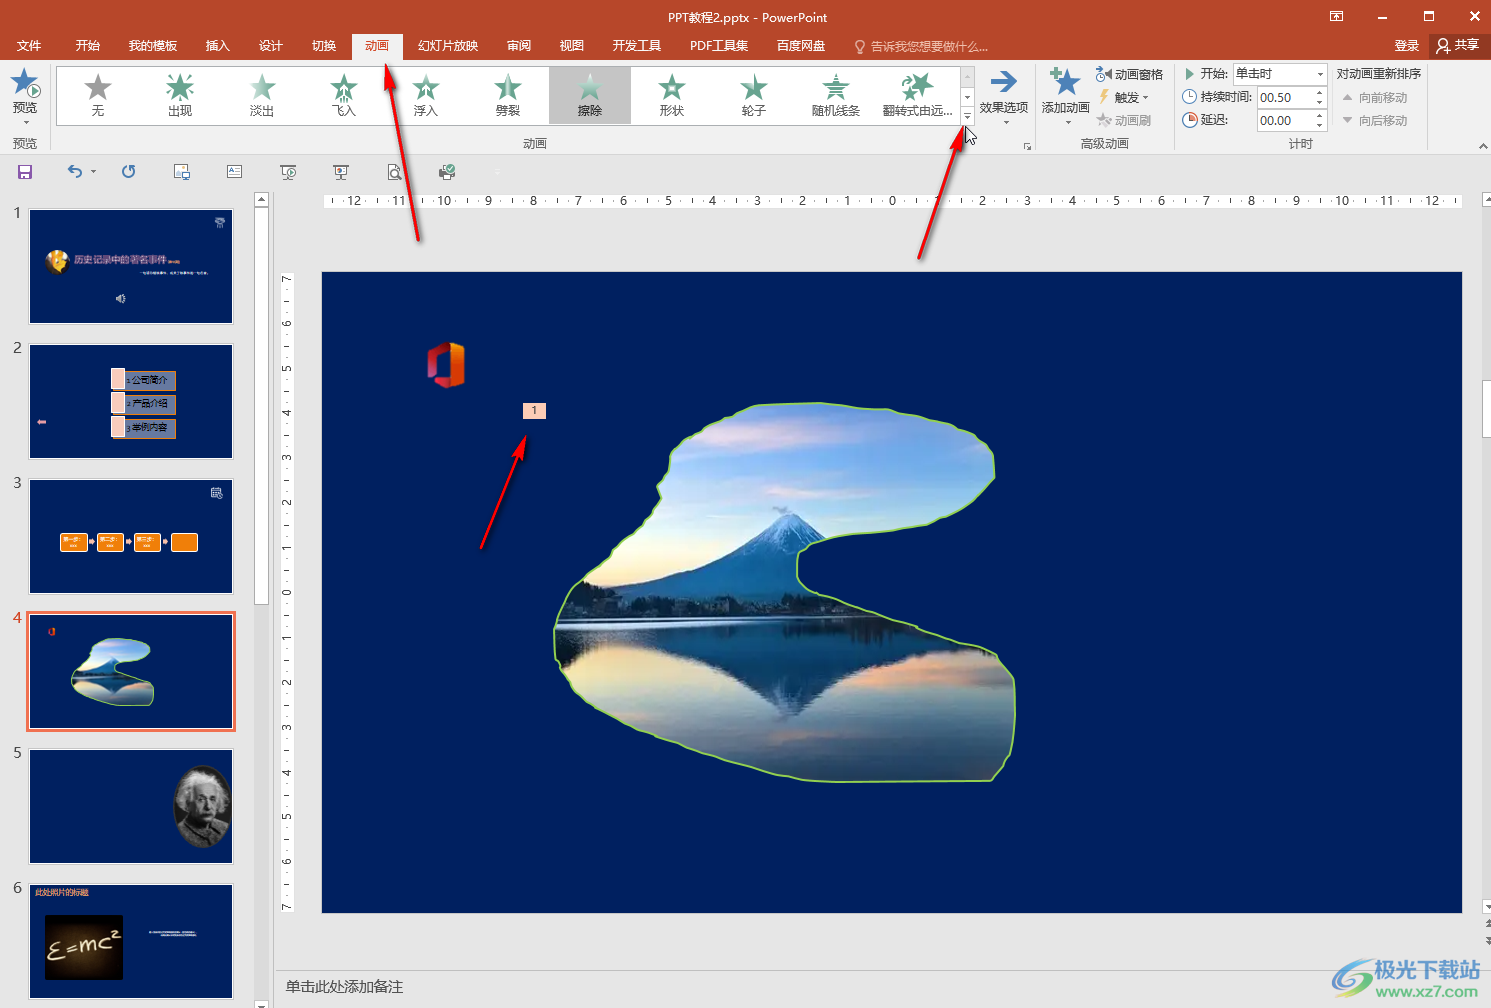This screenshot has height=1008, width=1491.
Task: Open the 动画窗格 animation pane
Action: pos(1129,74)
